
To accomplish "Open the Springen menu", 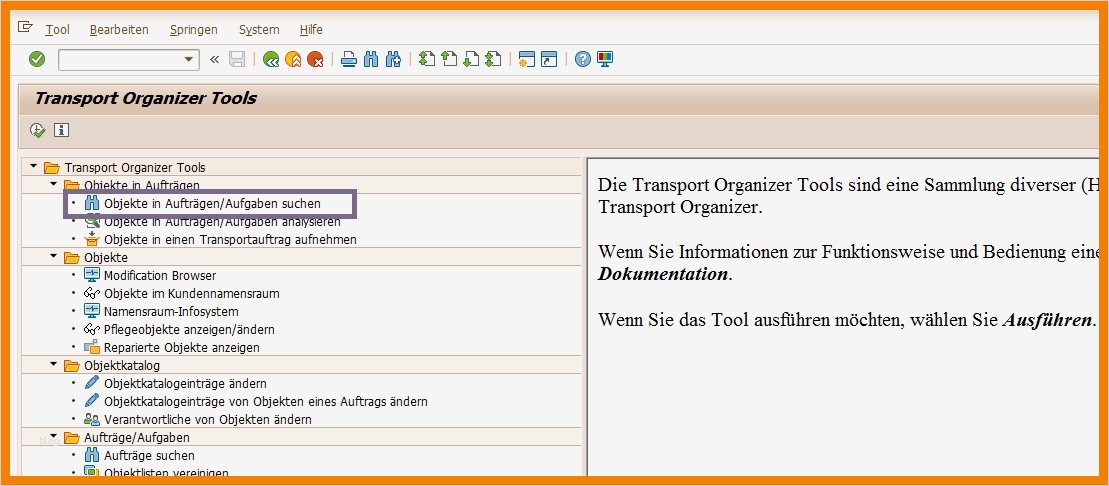I will point(194,30).
